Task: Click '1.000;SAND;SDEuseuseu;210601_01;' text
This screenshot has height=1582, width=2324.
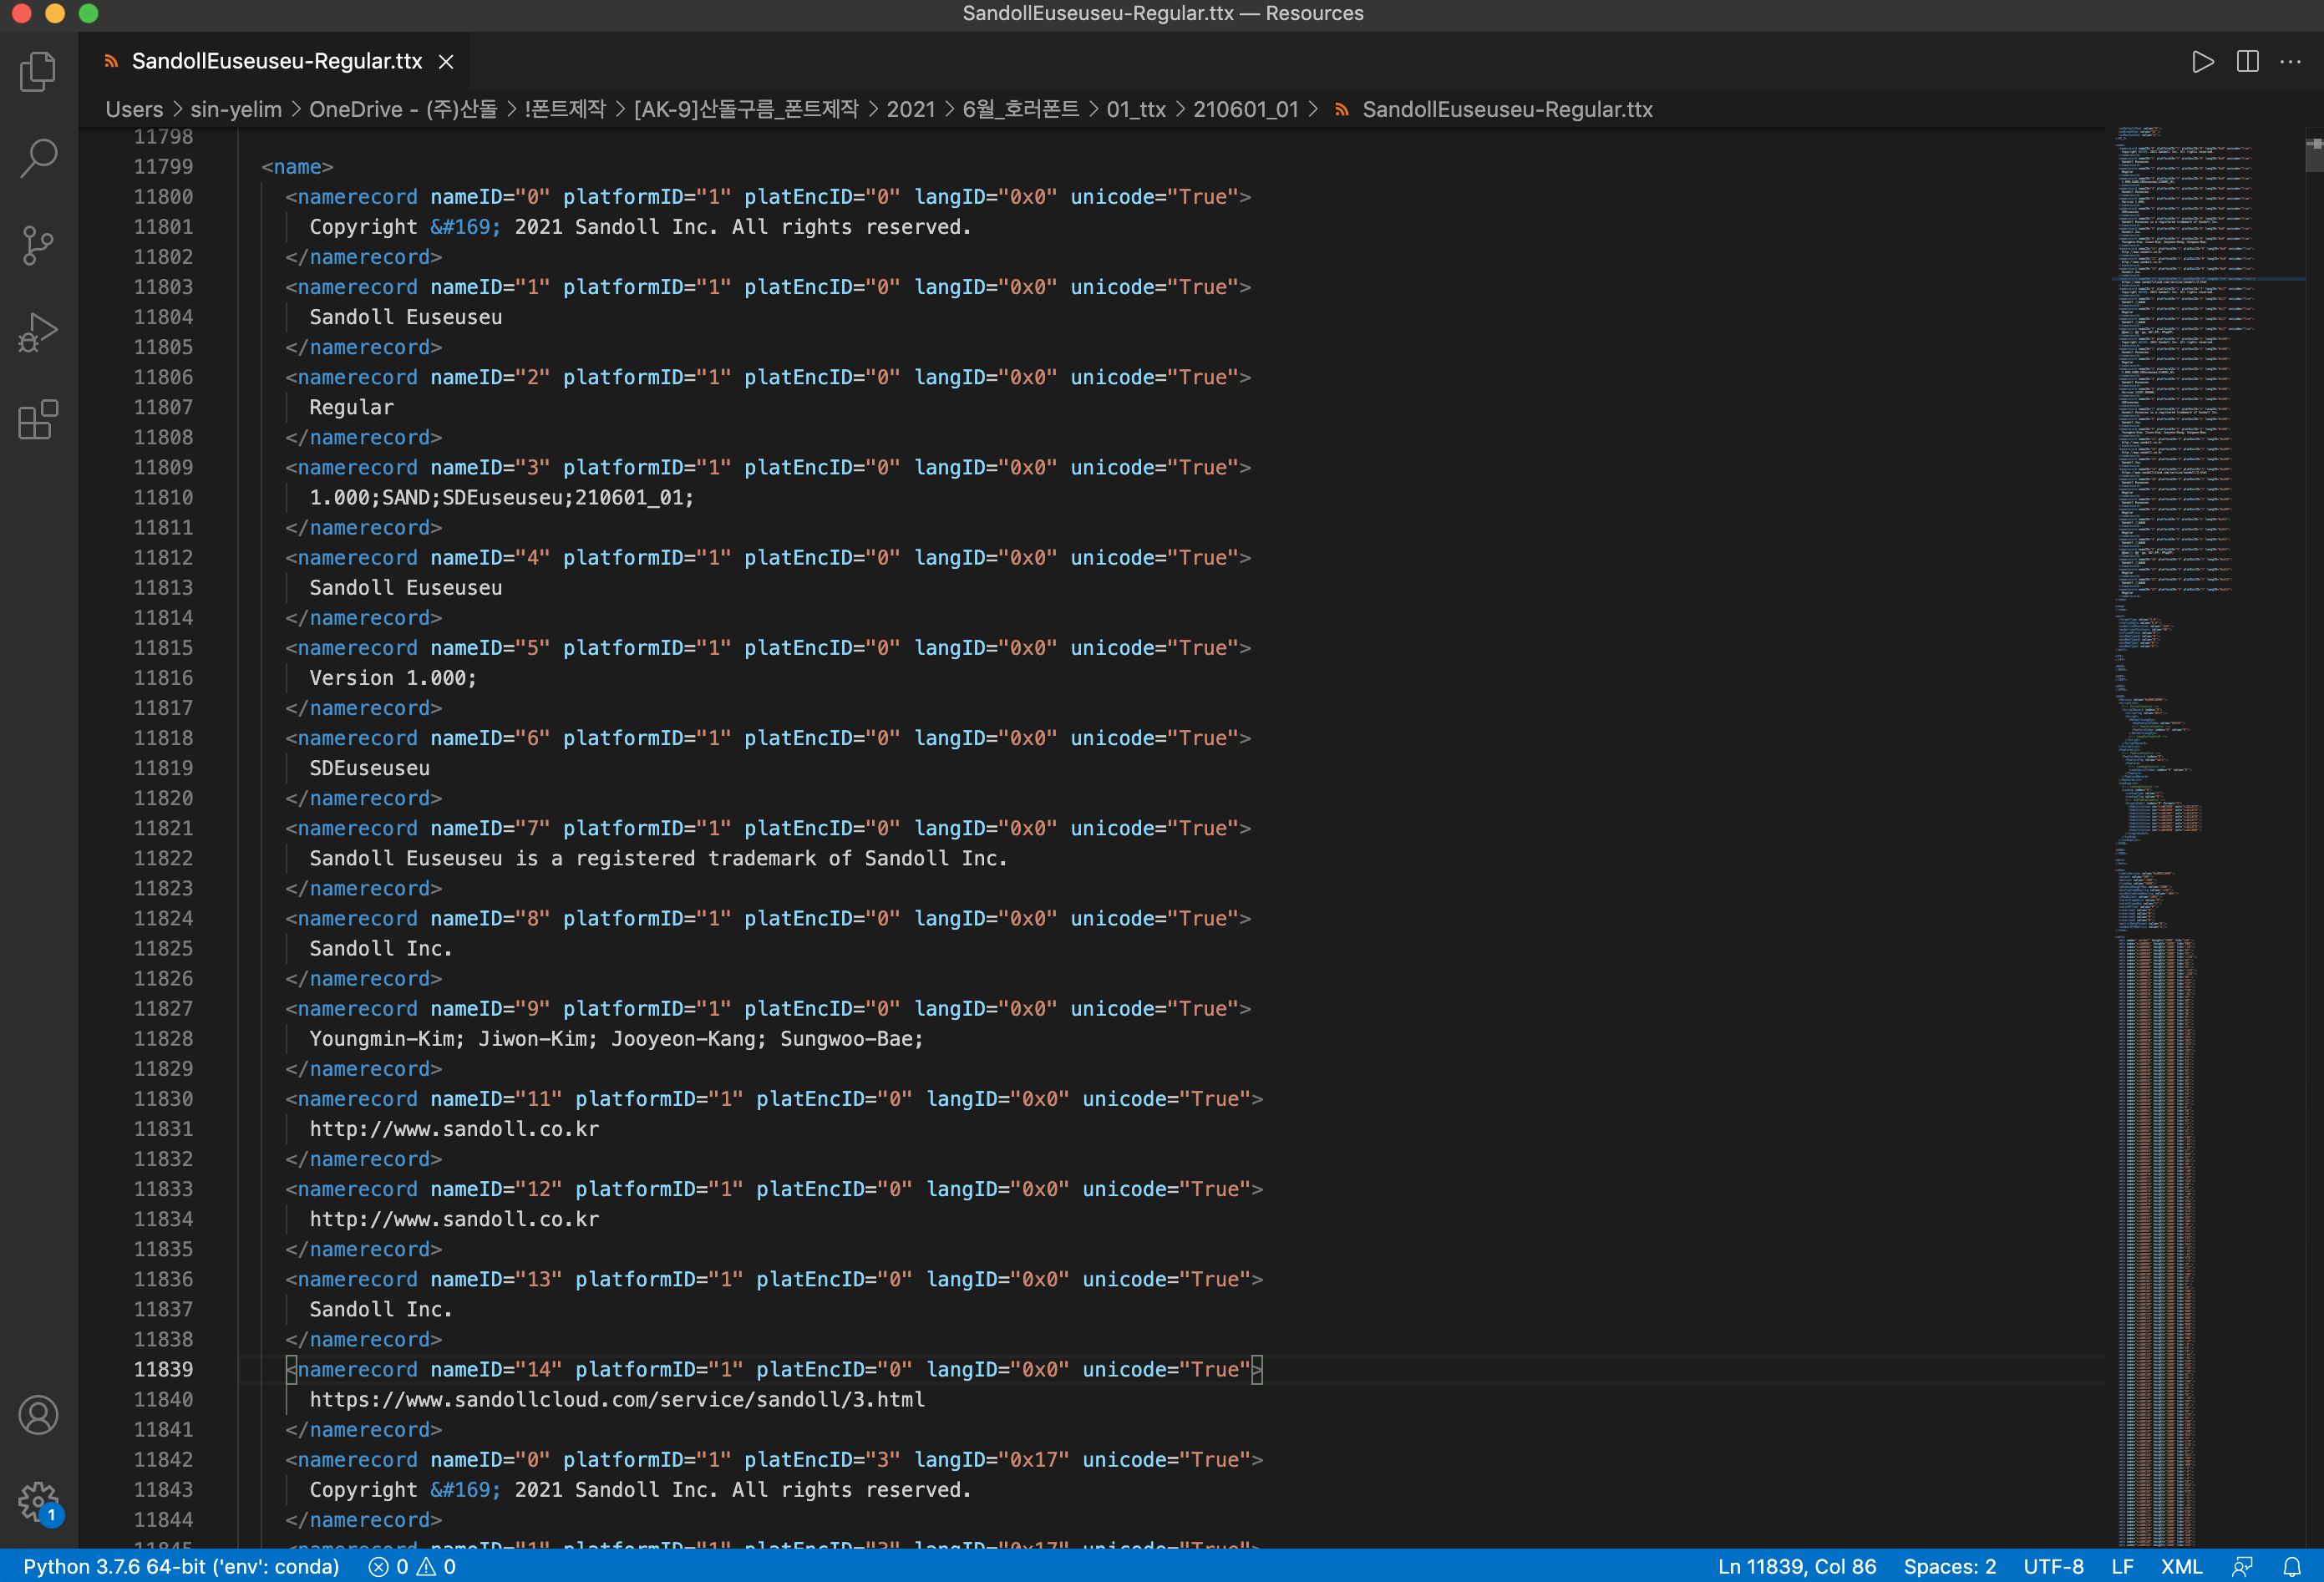Action: [501, 497]
